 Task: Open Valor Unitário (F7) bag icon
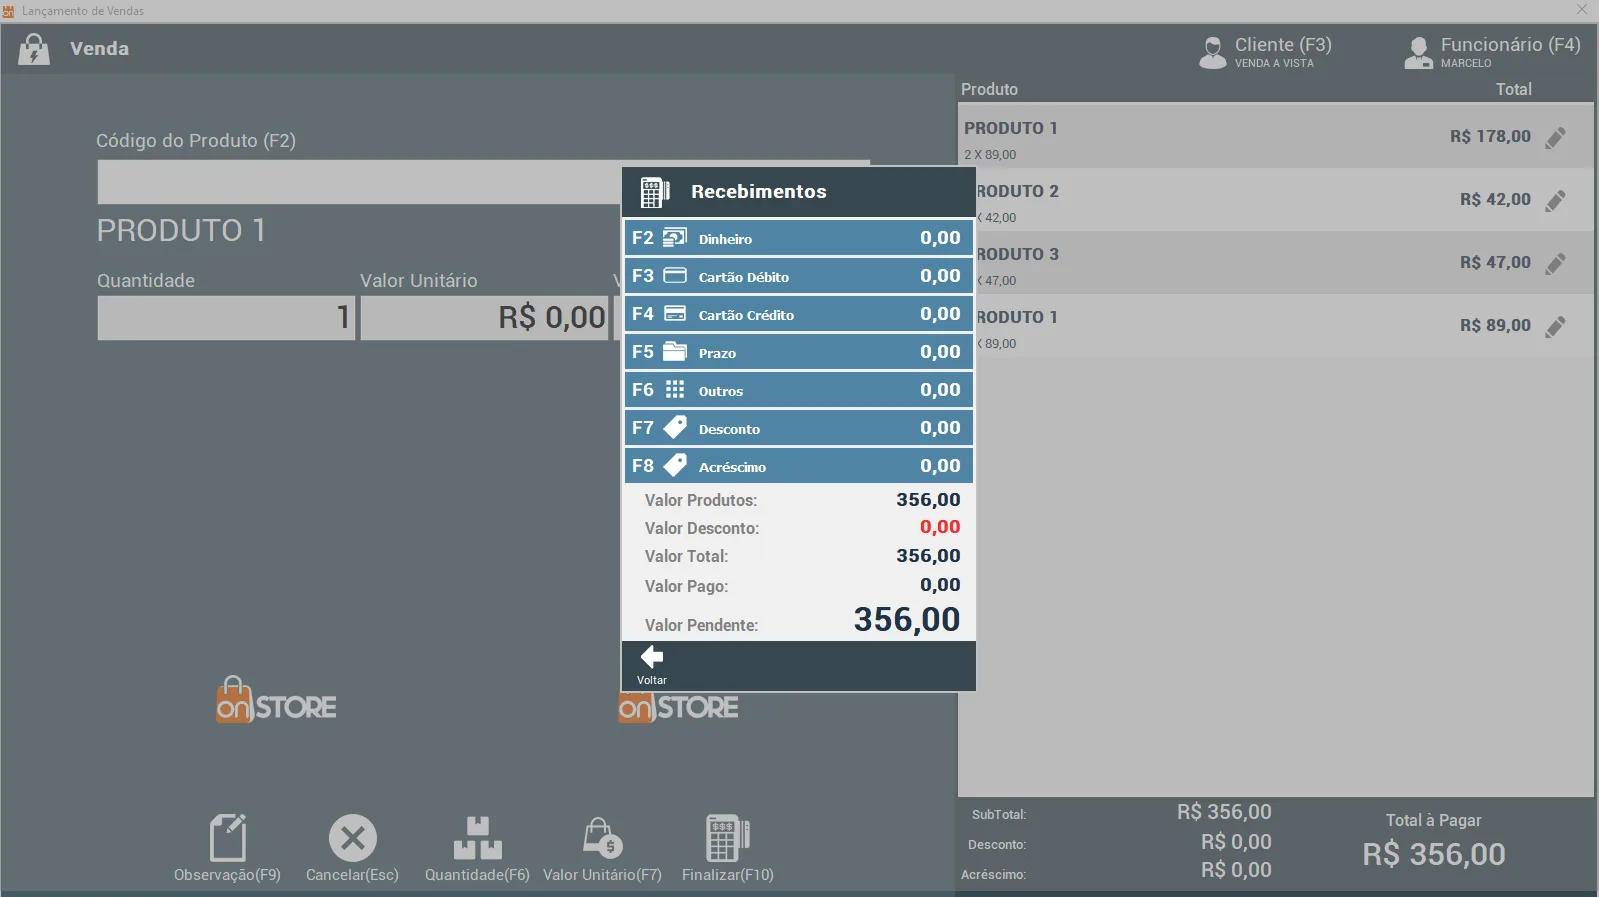pyautogui.click(x=603, y=838)
